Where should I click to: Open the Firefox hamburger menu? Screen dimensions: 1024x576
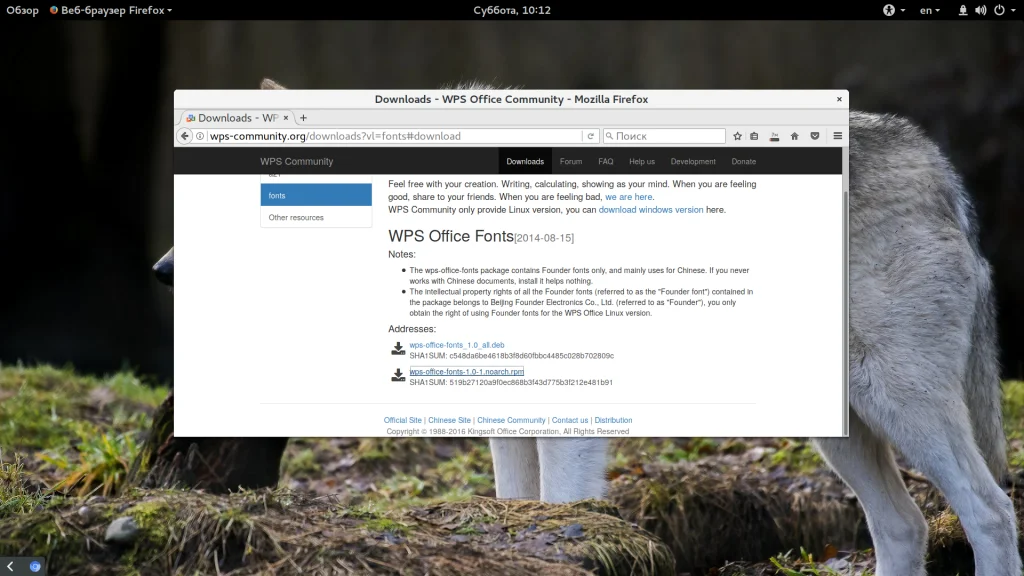[x=837, y=136]
